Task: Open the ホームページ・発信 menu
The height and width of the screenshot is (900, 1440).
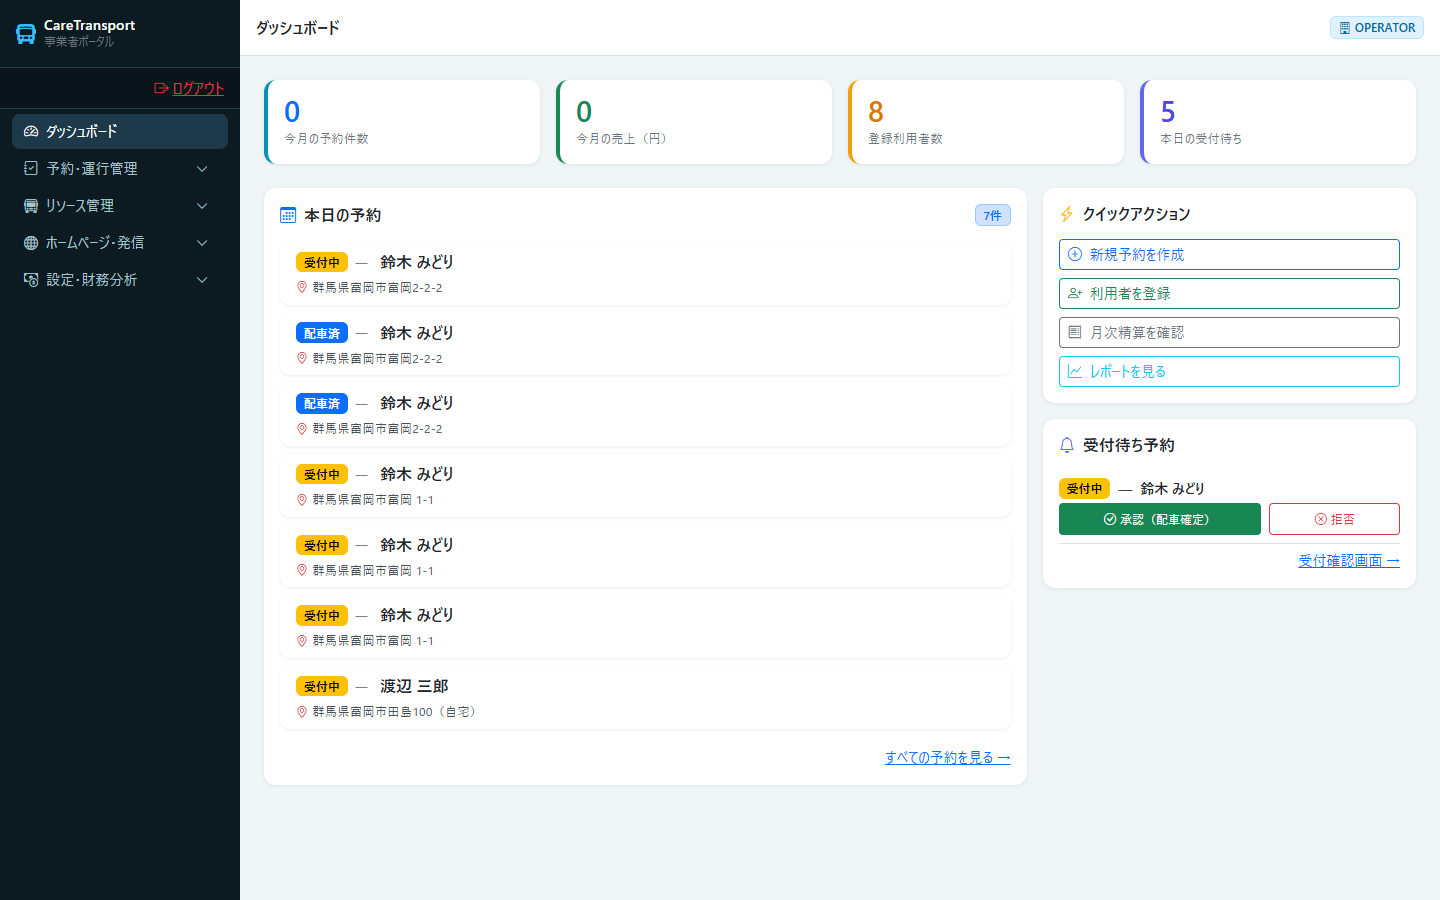Action: 120,243
